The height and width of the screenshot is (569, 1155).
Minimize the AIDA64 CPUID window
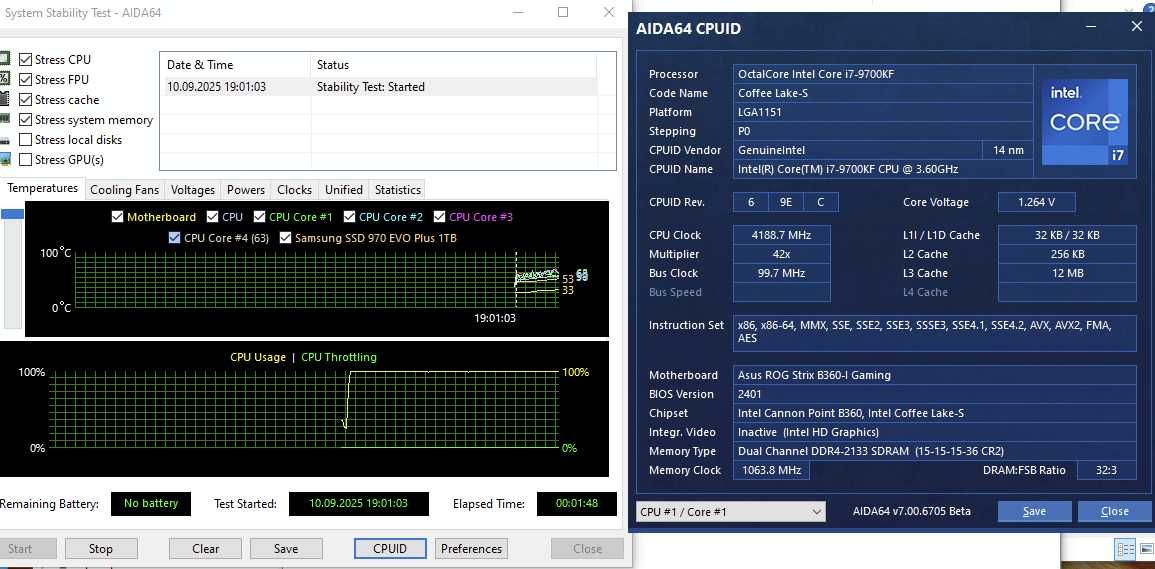pyautogui.click(x=1090, y=27)
